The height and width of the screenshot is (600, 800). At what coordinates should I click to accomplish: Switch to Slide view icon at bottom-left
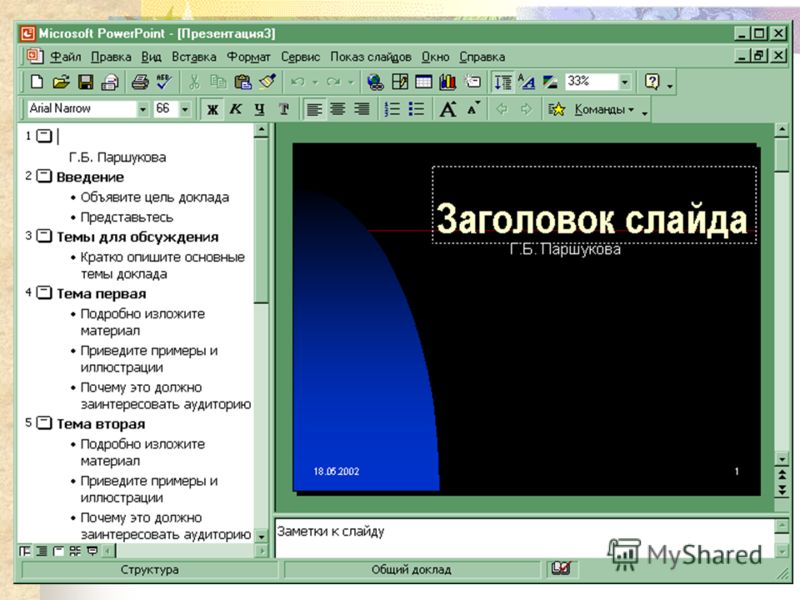(59, 551)
